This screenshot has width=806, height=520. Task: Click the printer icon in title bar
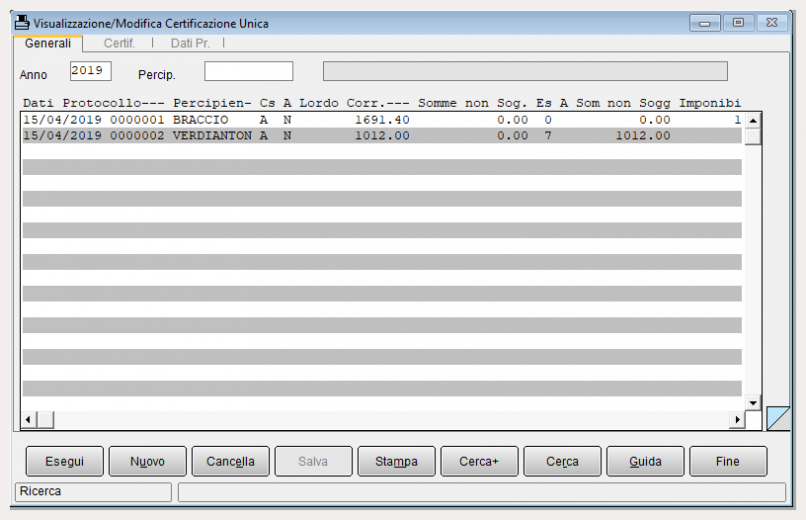tap(22, 23)
